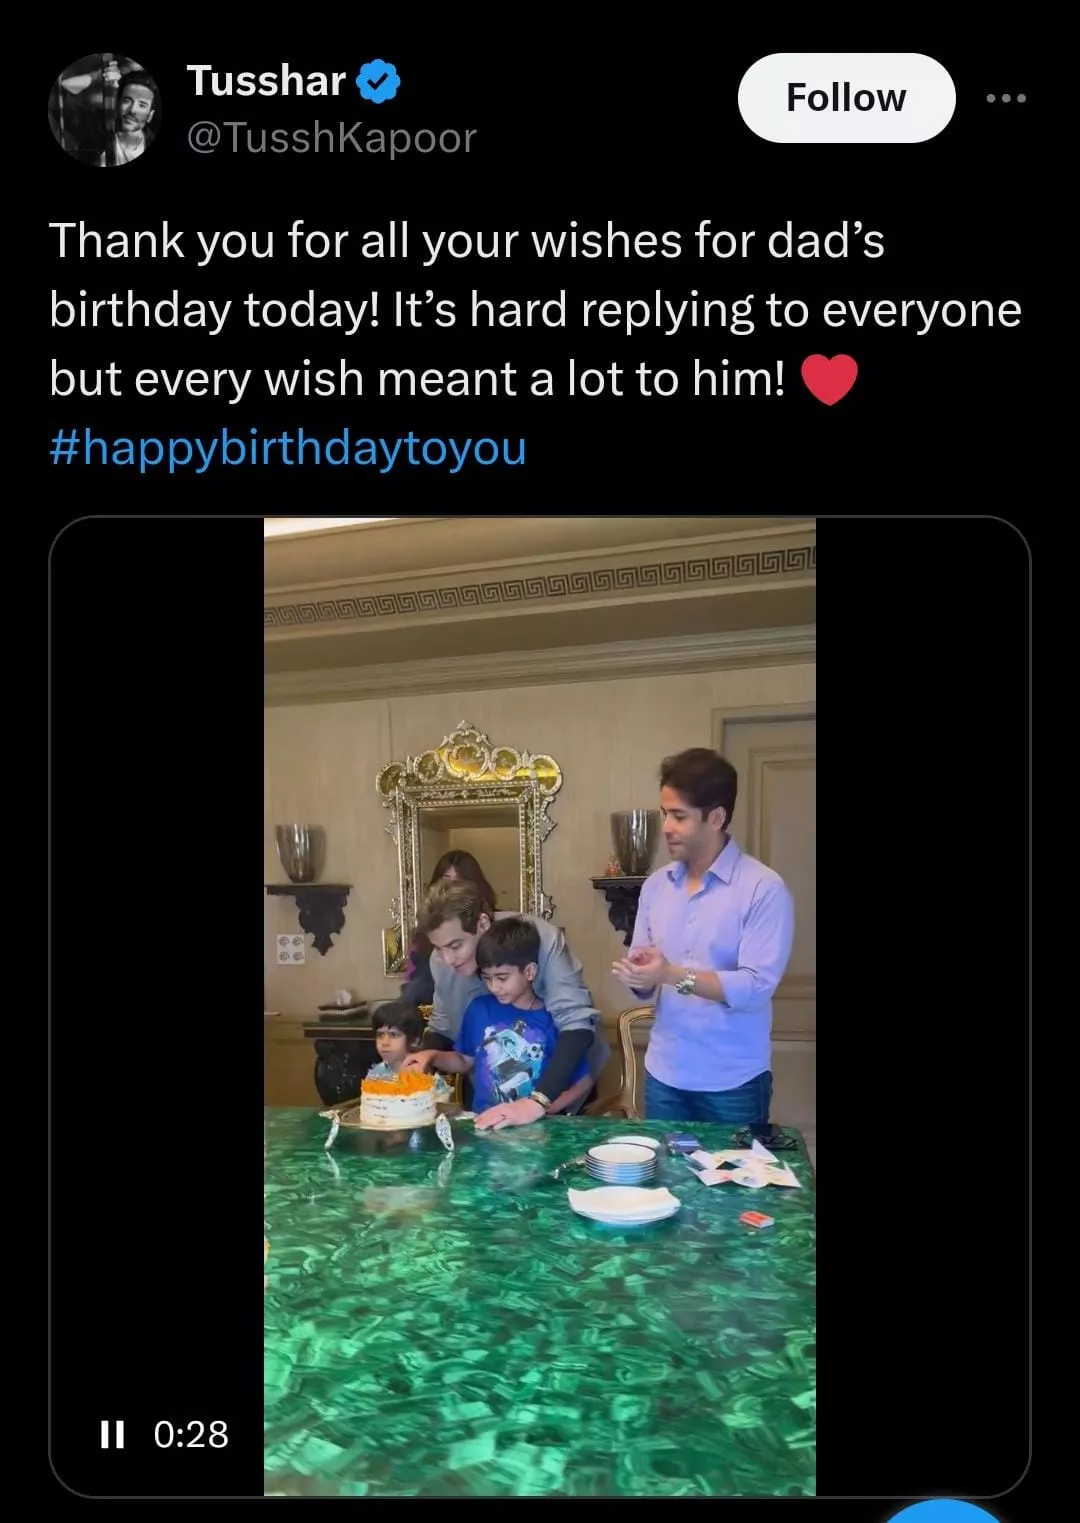Viewport: 1080px width, 1523px height.
Task: Open the #happybirthdaytoyou hashtag
Action: pos(288,447)
